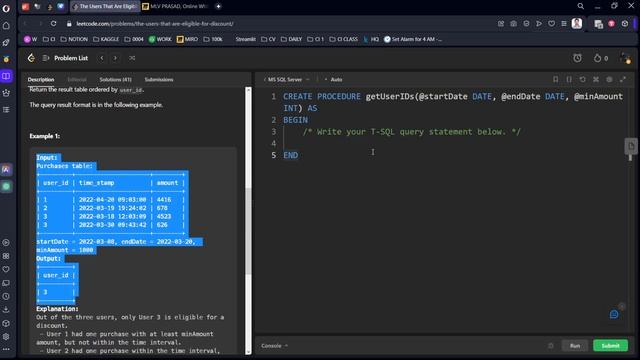
Task: Expand the Console panel
Action: tap(274, 346)
